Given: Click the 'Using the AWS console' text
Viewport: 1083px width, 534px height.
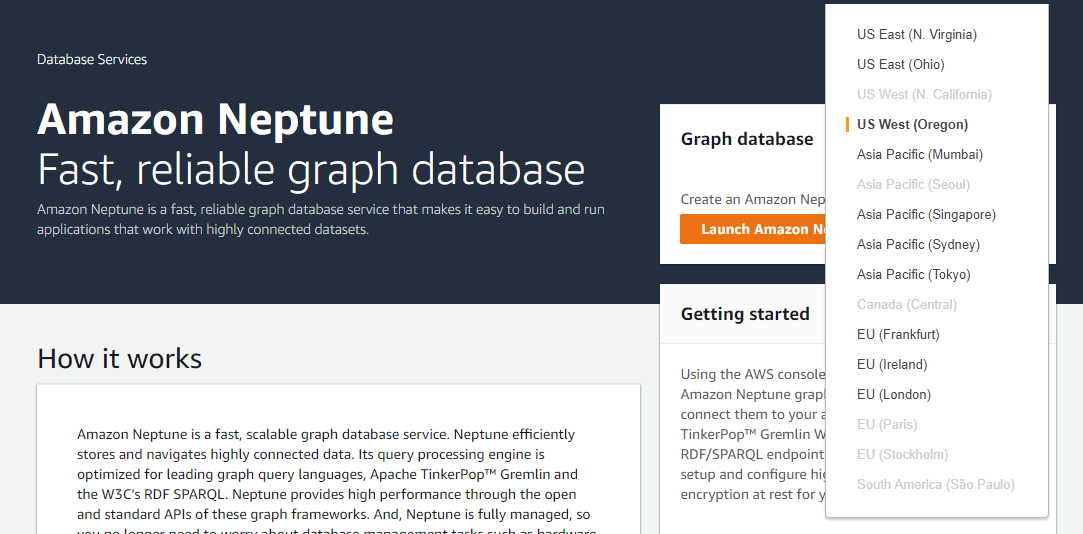Looking at the screenshot, I should (x=753, y=374).
